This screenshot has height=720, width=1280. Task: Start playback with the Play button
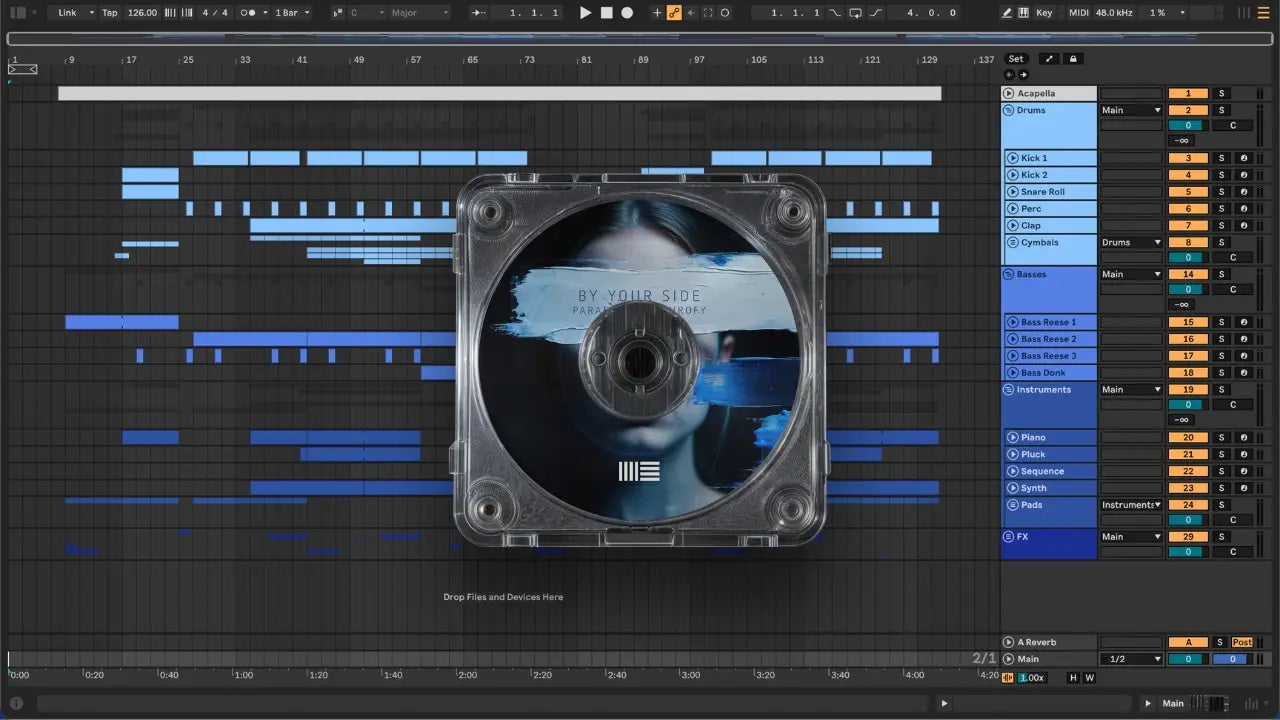click(586, 13)
